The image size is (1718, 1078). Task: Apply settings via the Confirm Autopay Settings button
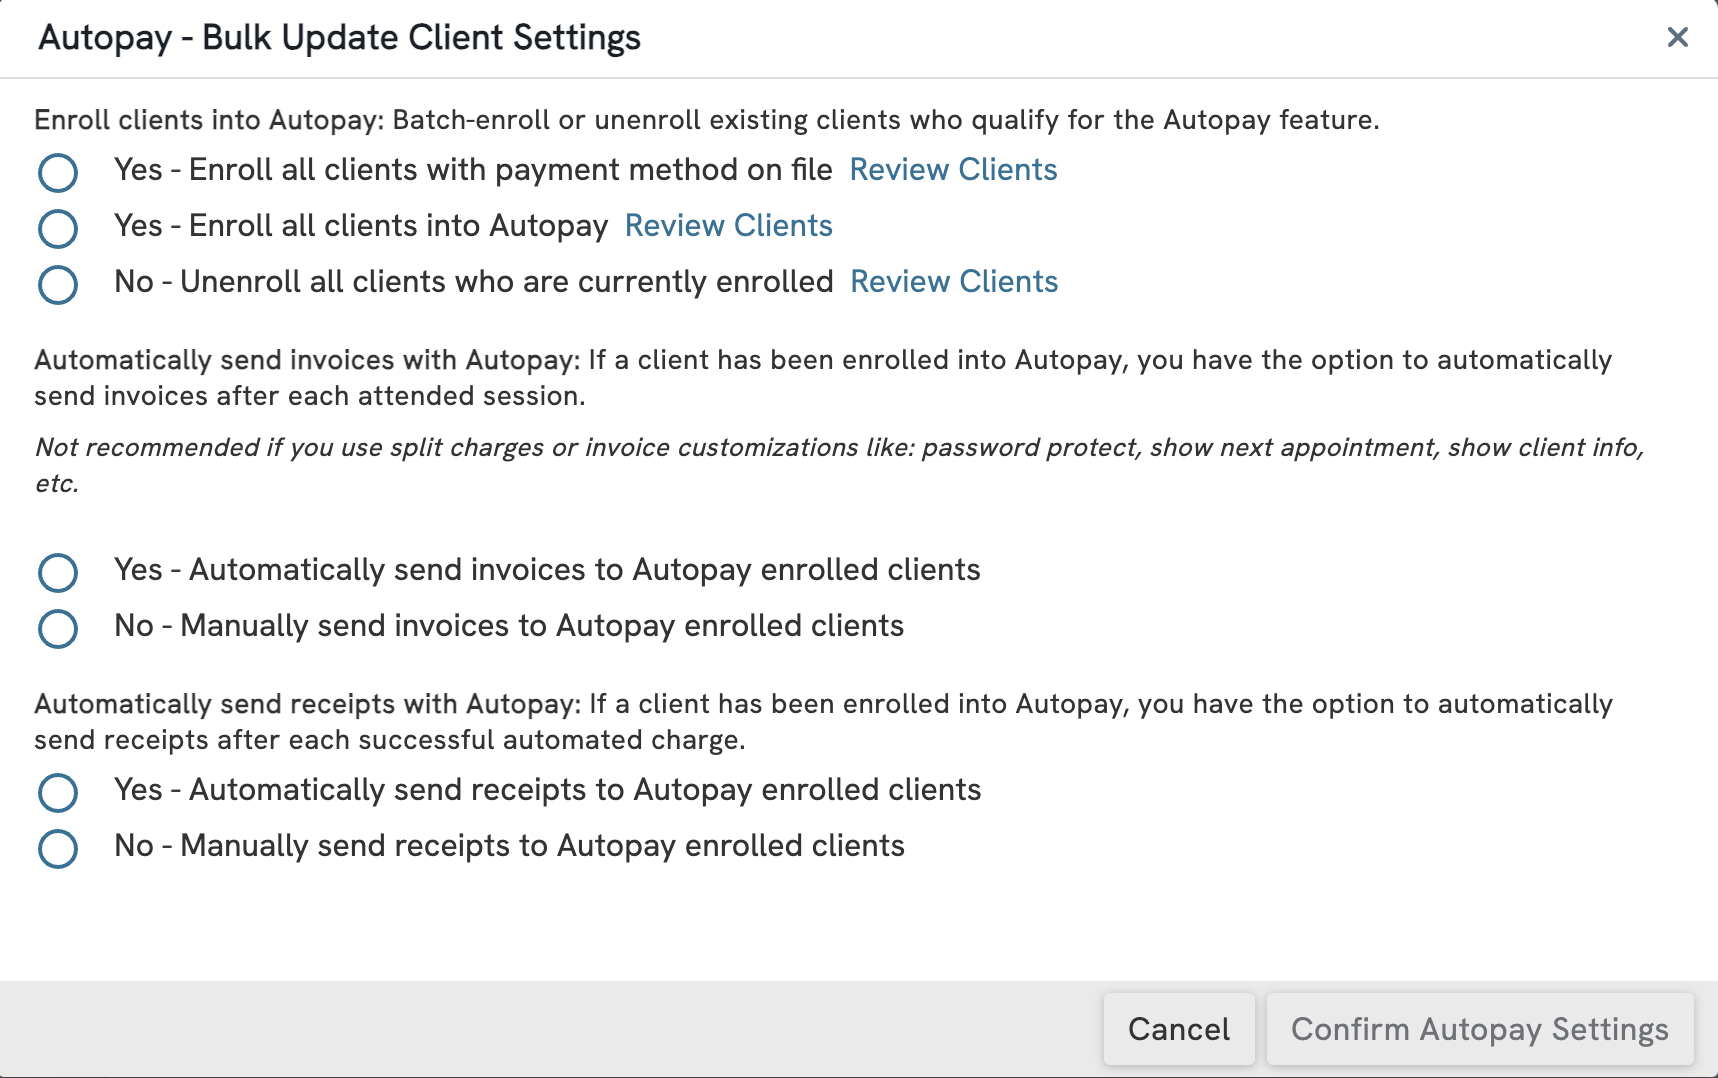click(x=1479, y=1028)
